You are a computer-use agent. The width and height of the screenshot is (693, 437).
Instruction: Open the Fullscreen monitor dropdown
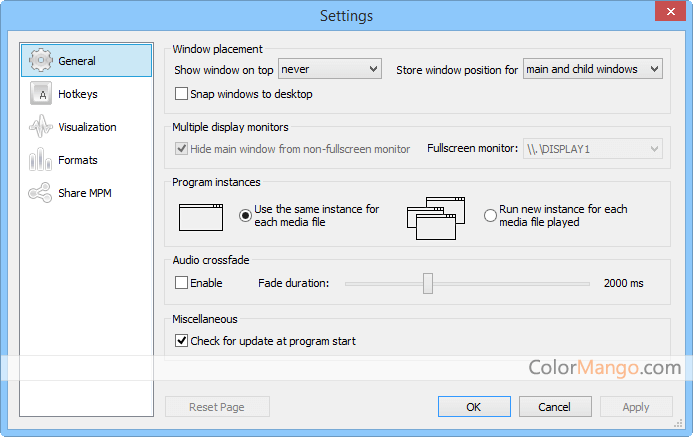593,149
